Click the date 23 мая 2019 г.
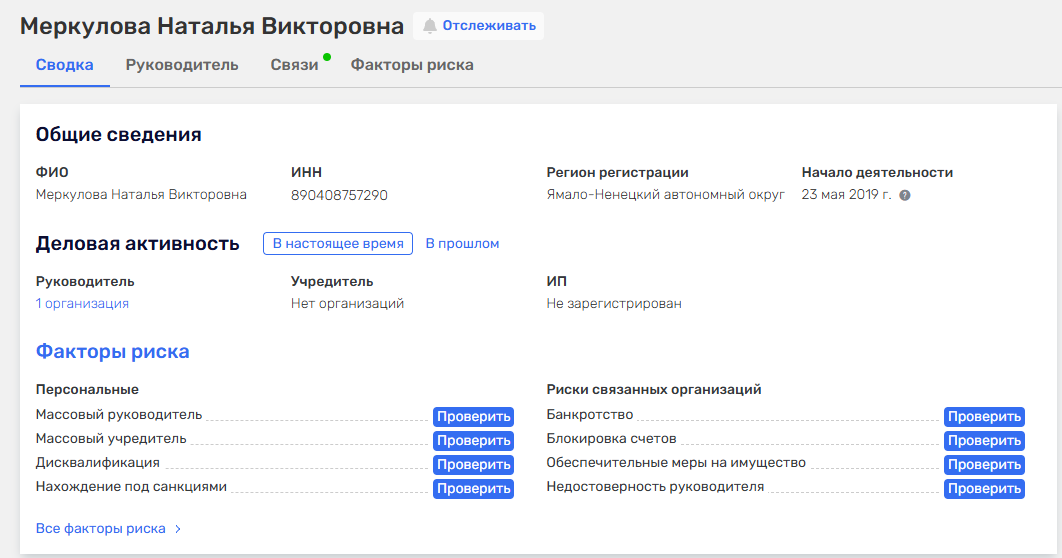1062x558 pixels. click(846, 195)
